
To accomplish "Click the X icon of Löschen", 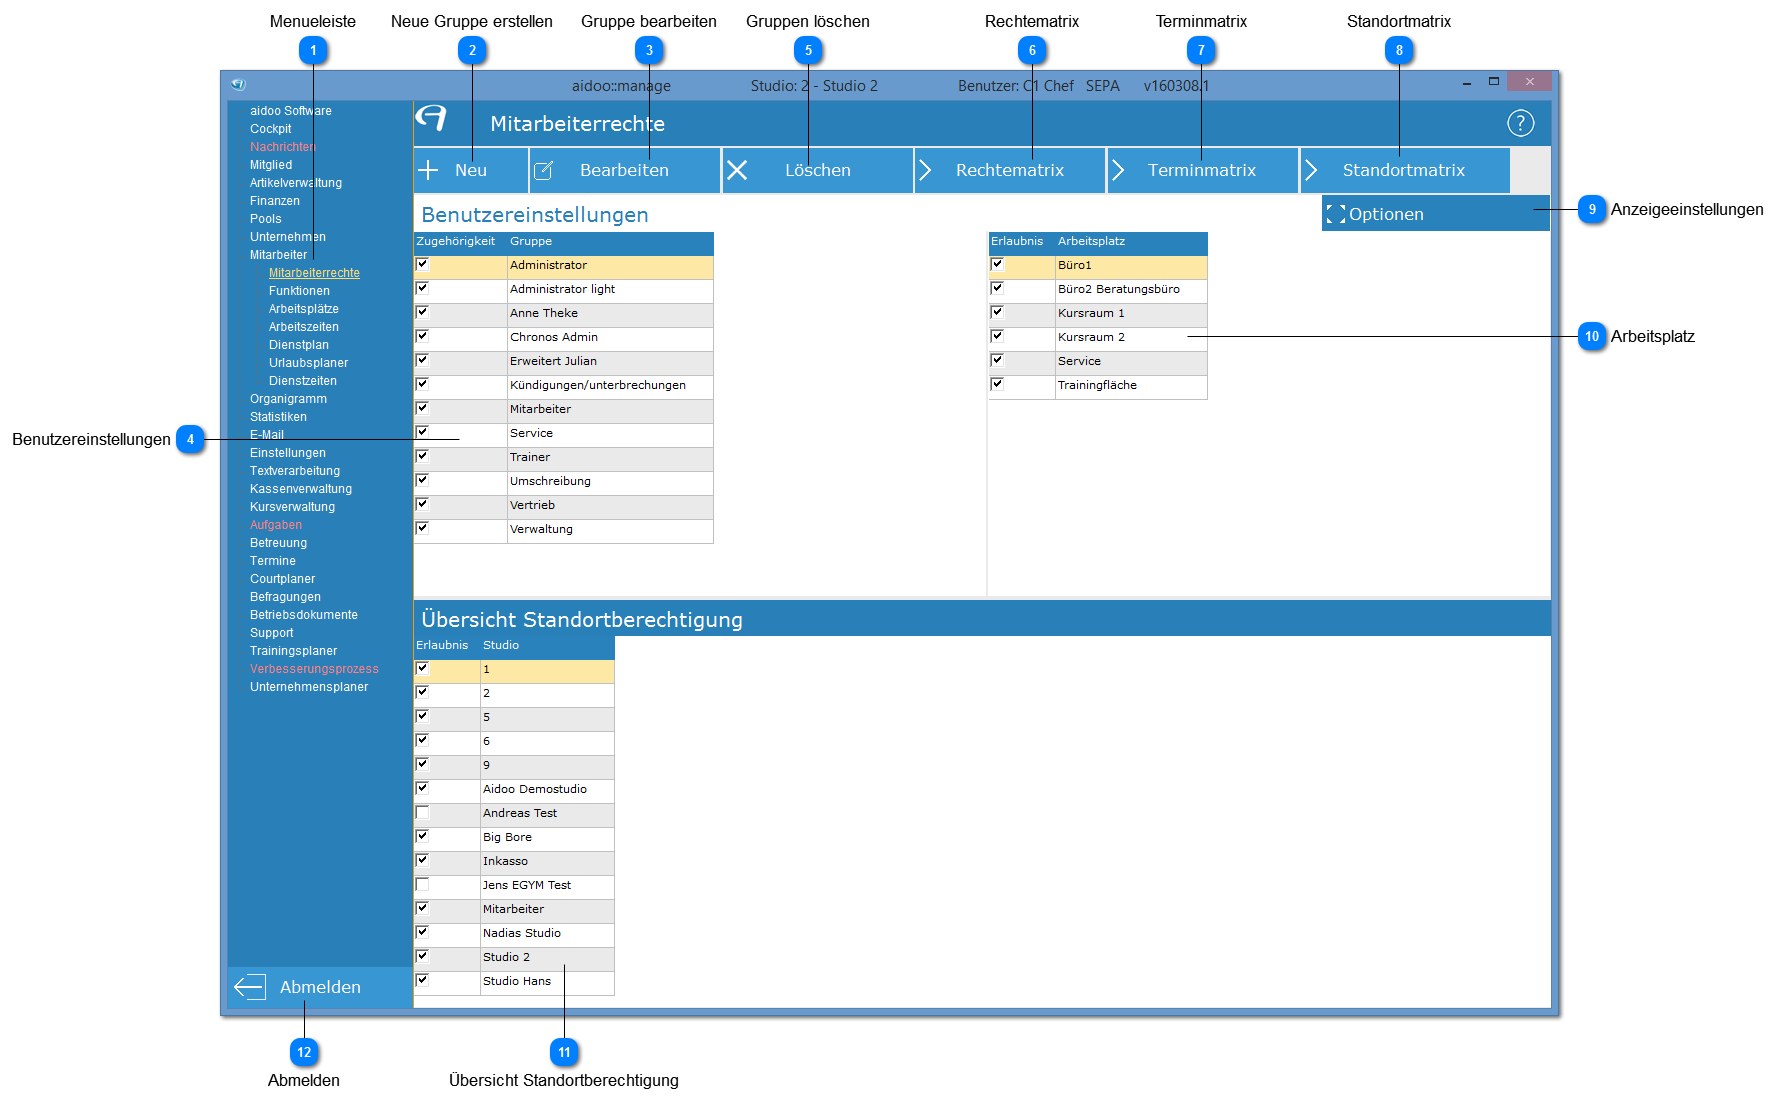I will coord(737,170).
